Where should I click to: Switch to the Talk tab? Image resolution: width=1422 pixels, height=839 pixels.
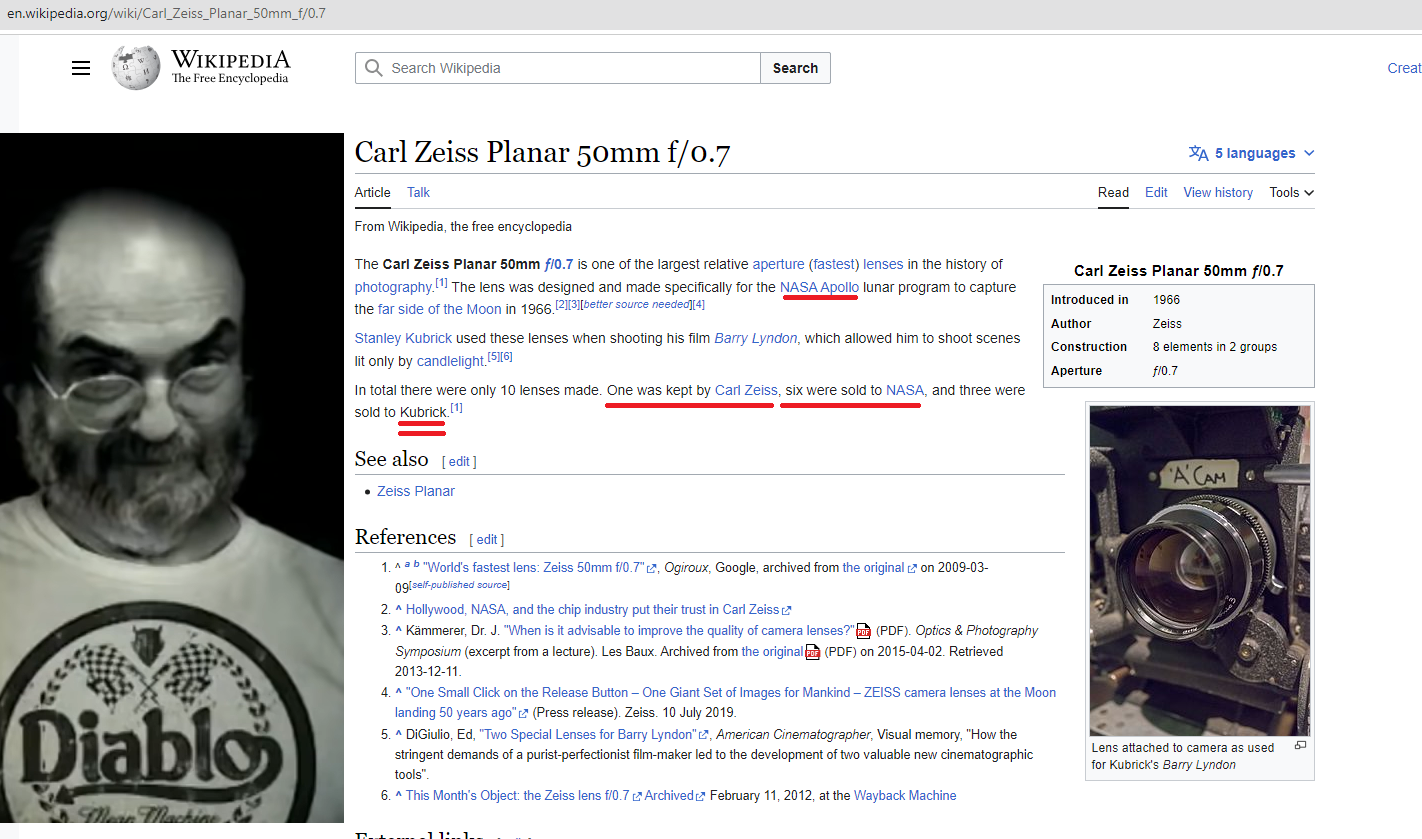point(418,192)
